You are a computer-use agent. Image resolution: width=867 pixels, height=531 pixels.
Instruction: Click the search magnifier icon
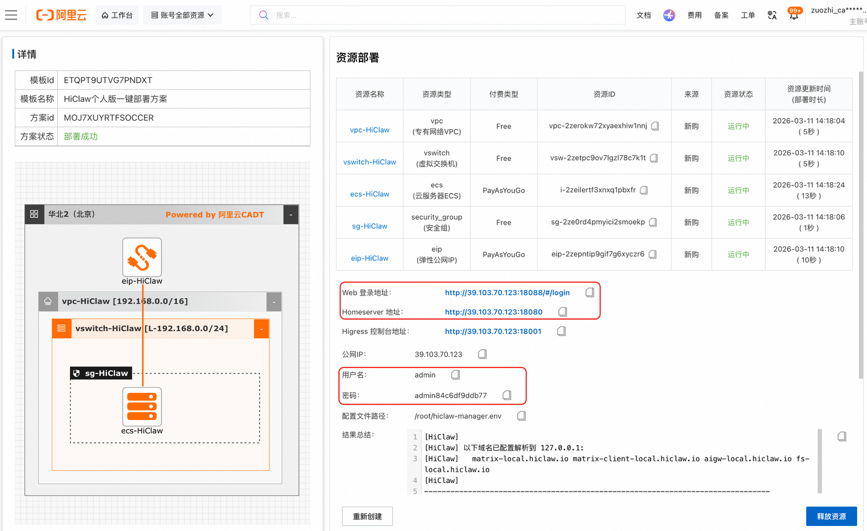(x=264, y=15)
